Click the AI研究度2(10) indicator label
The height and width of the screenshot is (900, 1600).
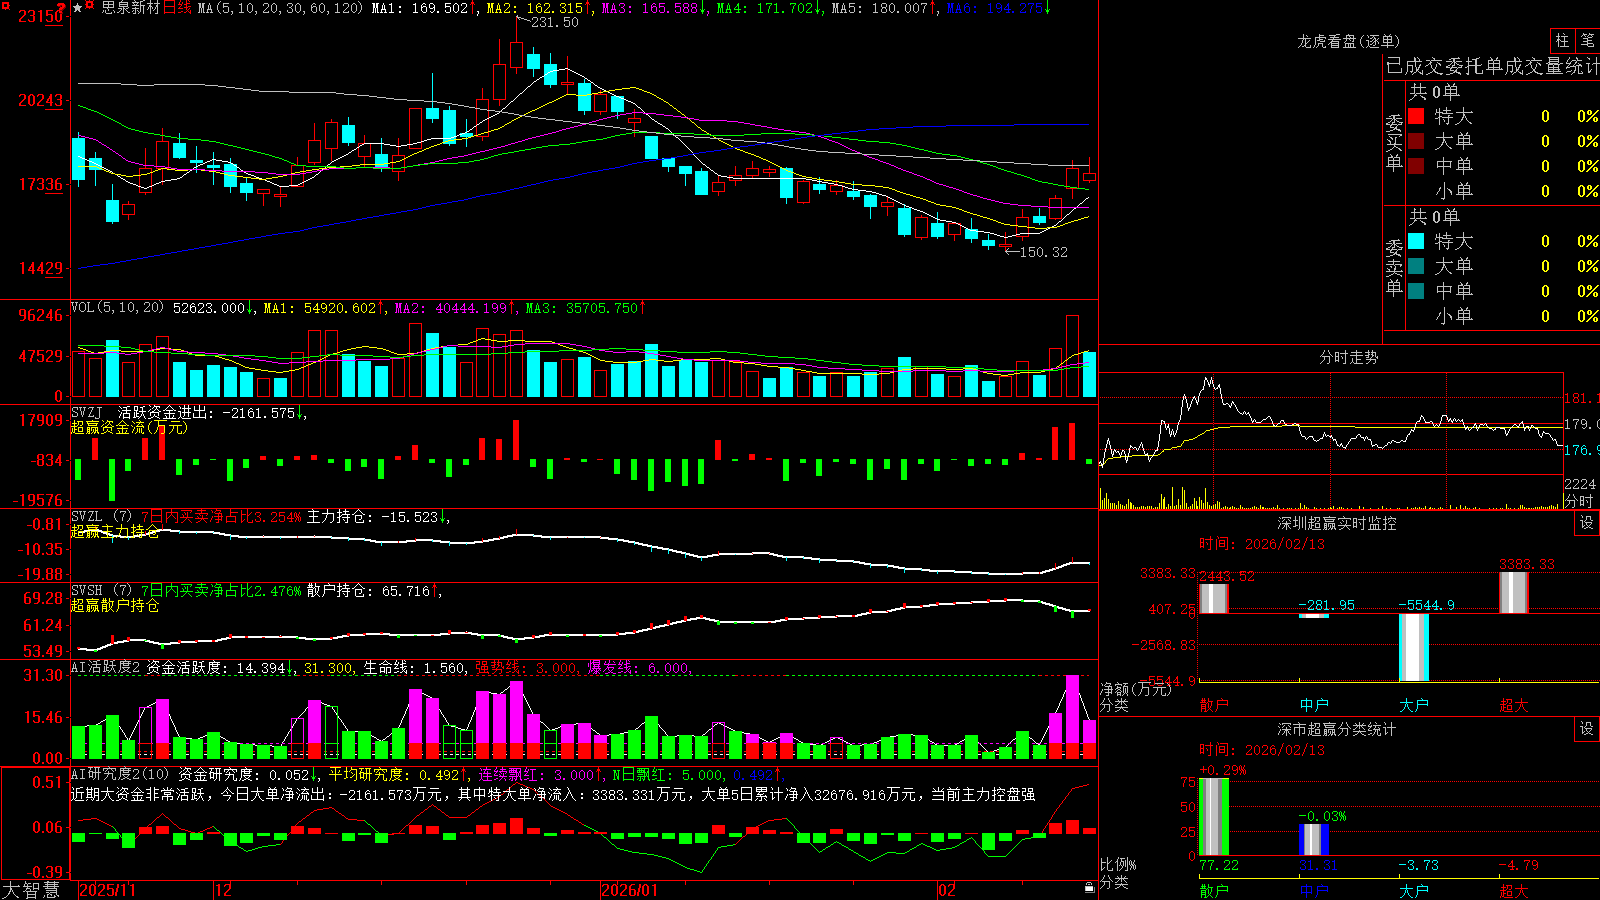point(120,774)
